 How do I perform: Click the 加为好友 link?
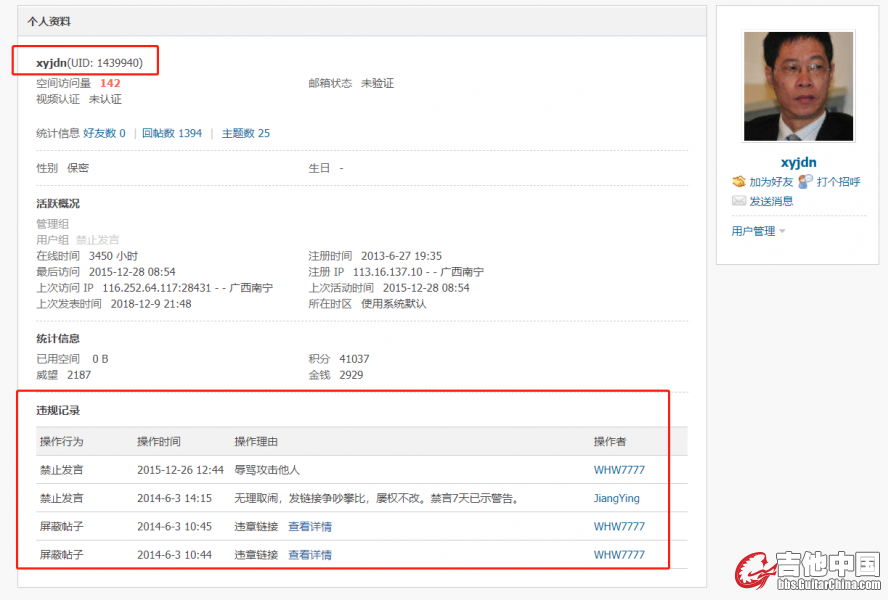point(771,182)
